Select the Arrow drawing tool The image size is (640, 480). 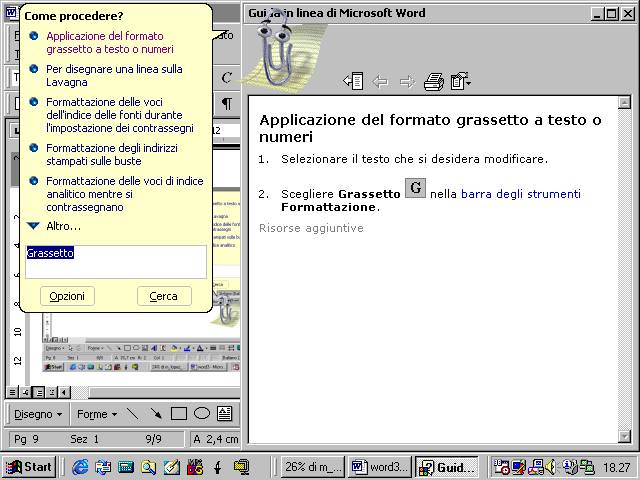point(156,414)
